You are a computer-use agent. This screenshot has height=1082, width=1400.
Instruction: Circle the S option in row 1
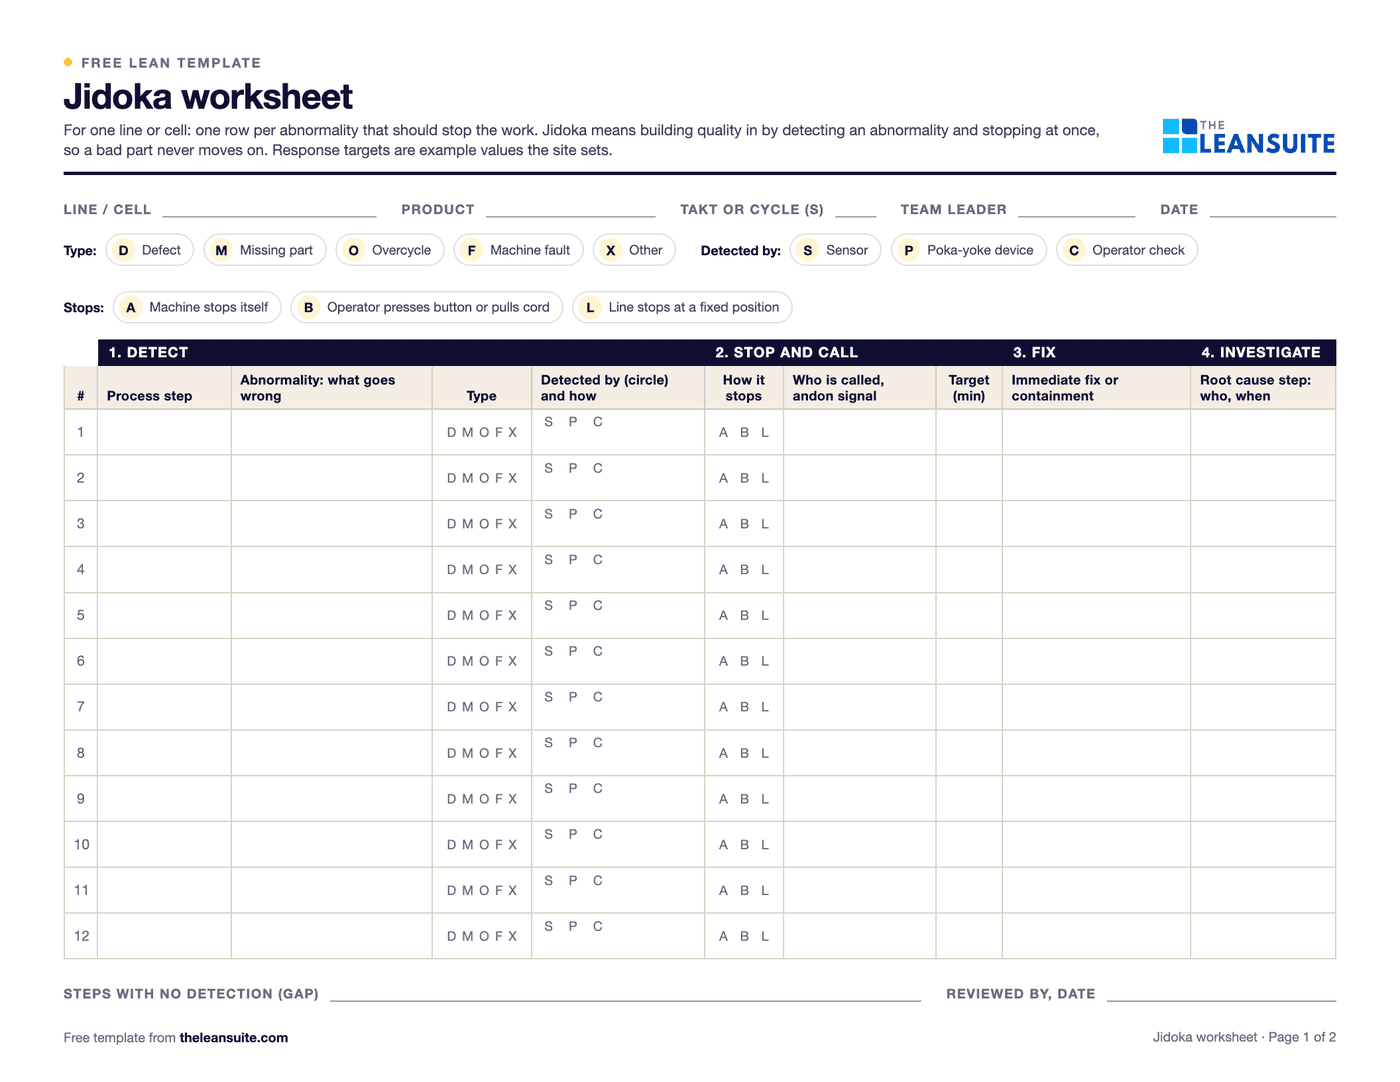click(x=548, y=422)
